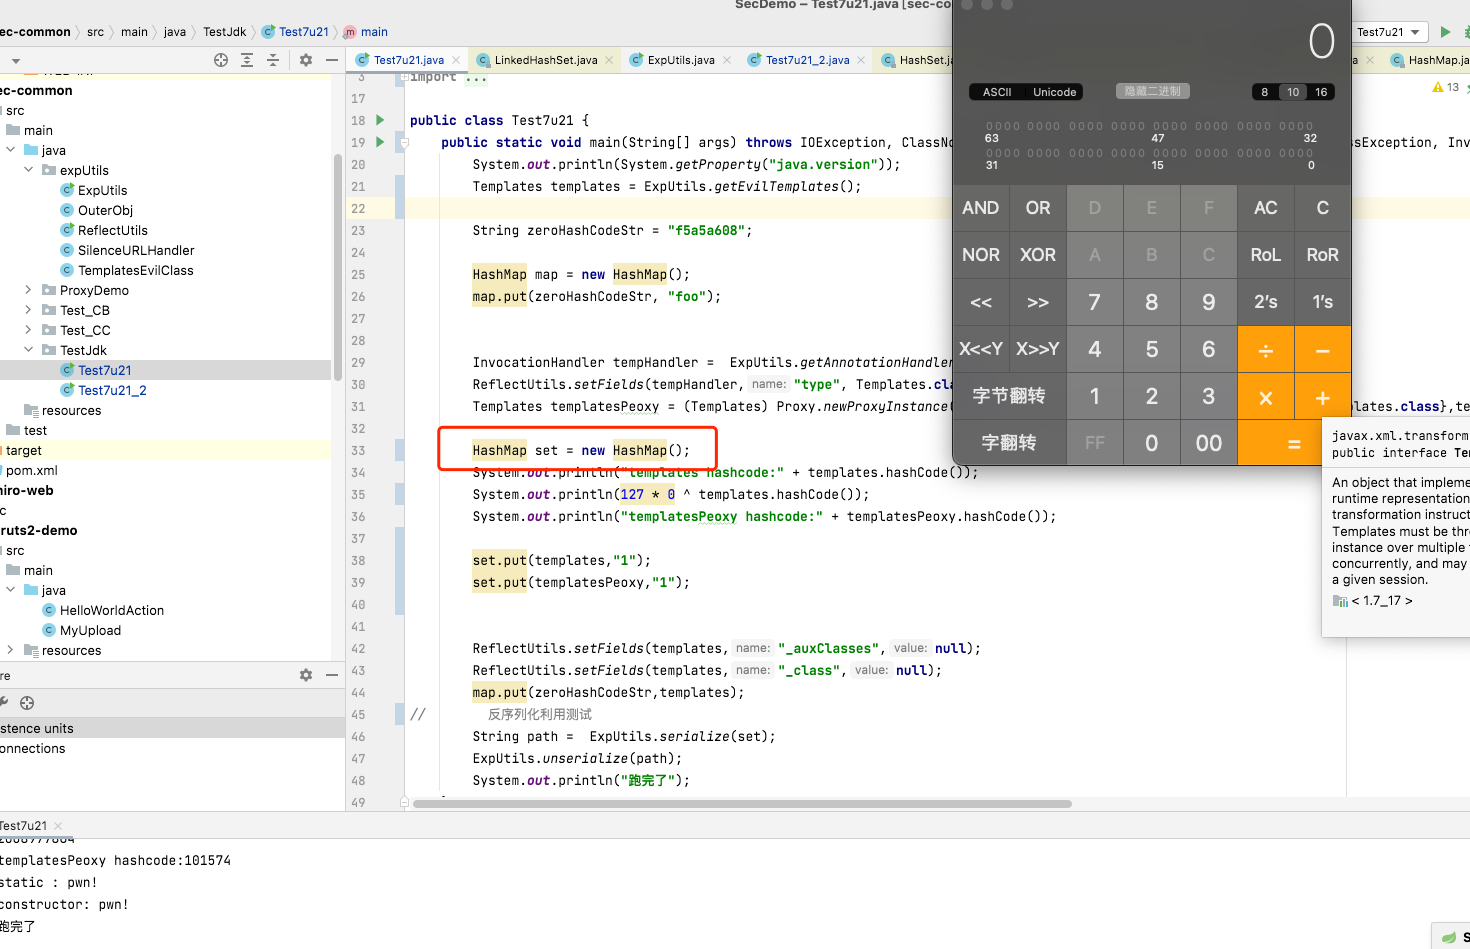Open Test7u21 run configuration dropdown
The width and height of the screenshot is (1470, 949).
click(1389, 32)
